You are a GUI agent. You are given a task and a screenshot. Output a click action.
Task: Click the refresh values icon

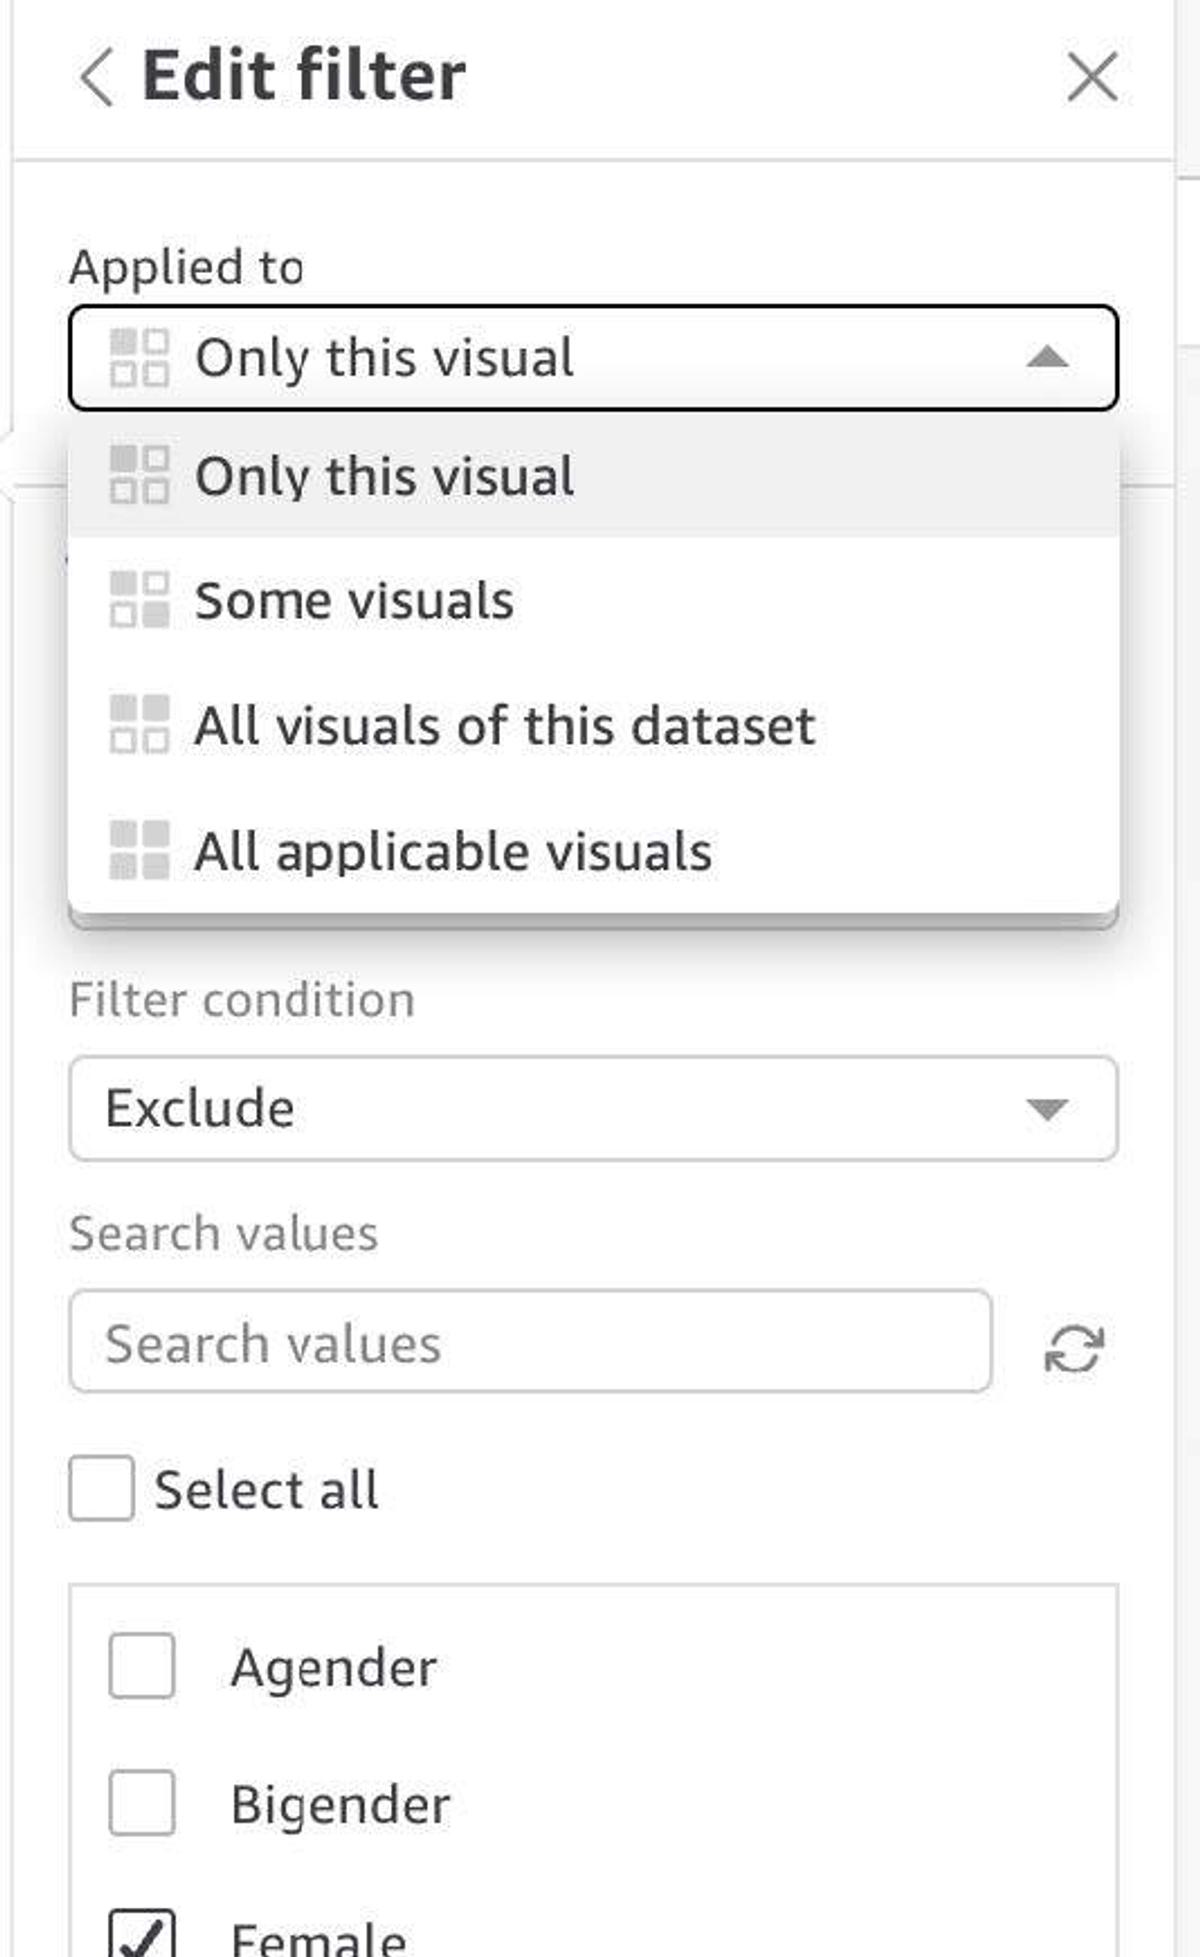(x=1074, y=1348)
